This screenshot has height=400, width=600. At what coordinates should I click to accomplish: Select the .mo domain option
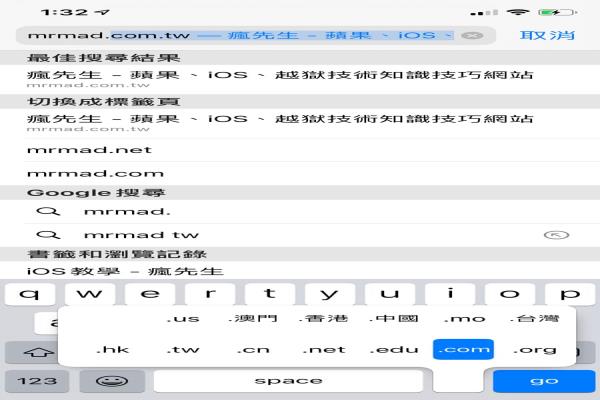(x=465, y=318)
